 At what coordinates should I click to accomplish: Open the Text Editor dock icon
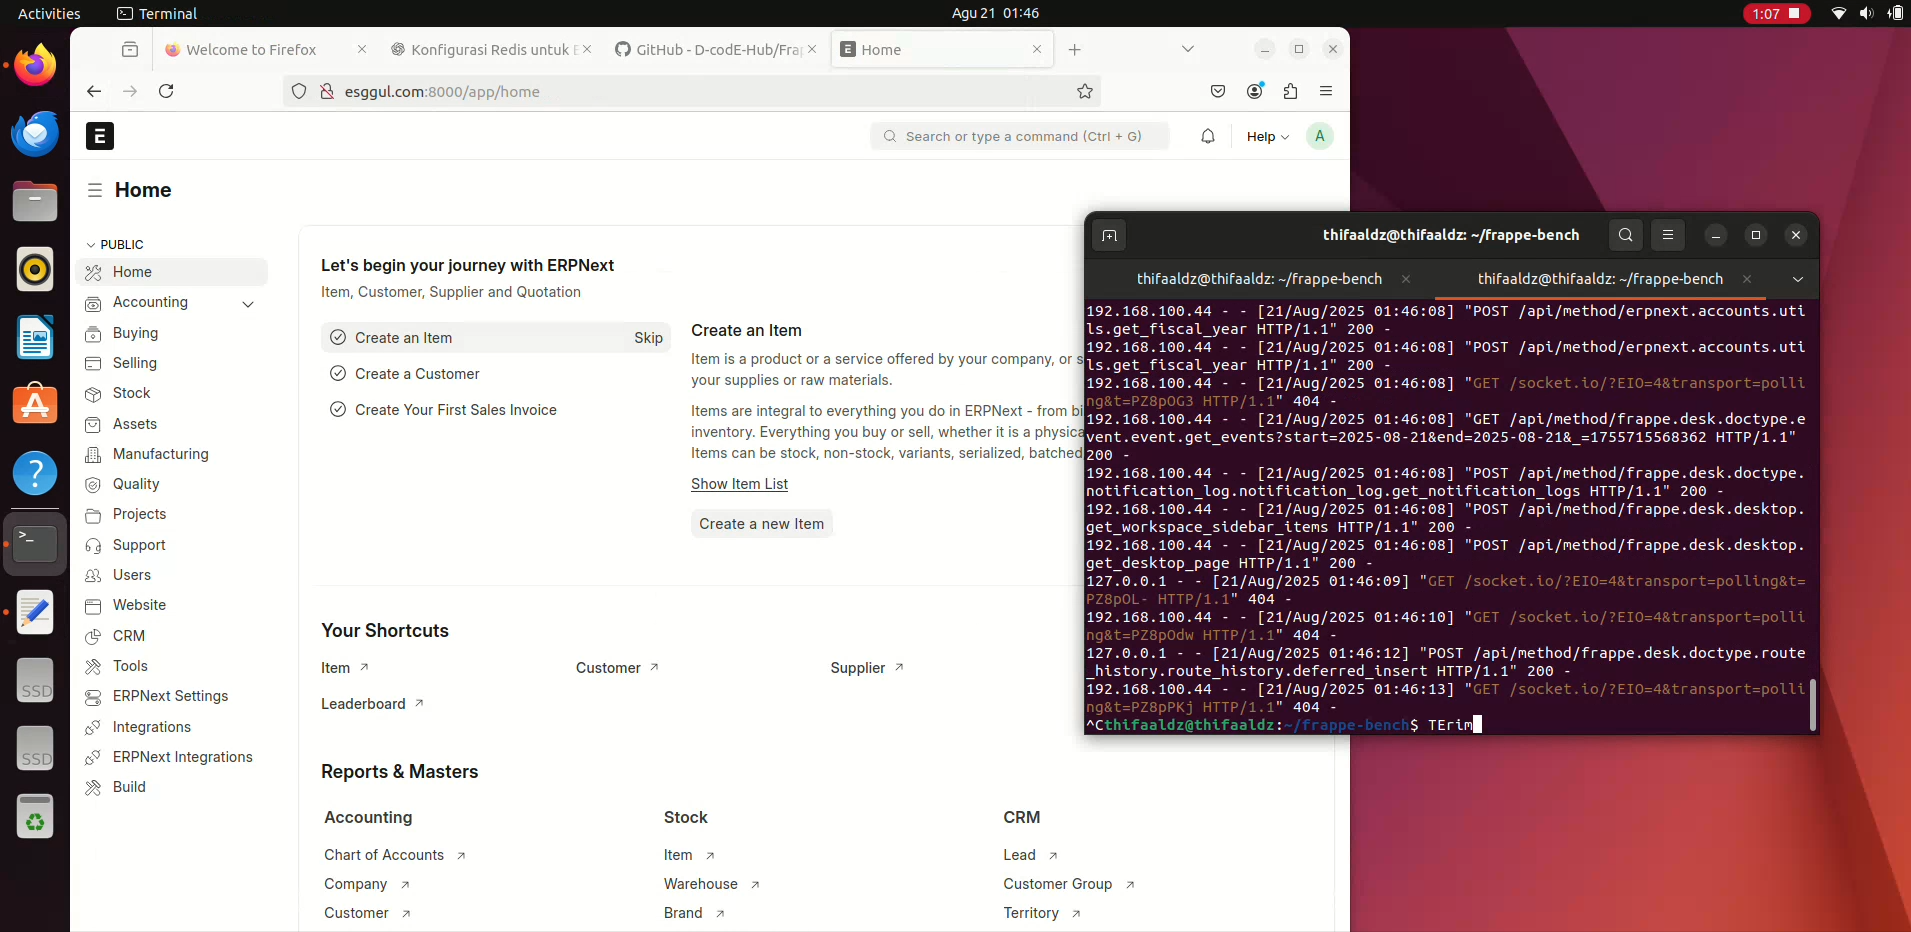click(35, 612)
